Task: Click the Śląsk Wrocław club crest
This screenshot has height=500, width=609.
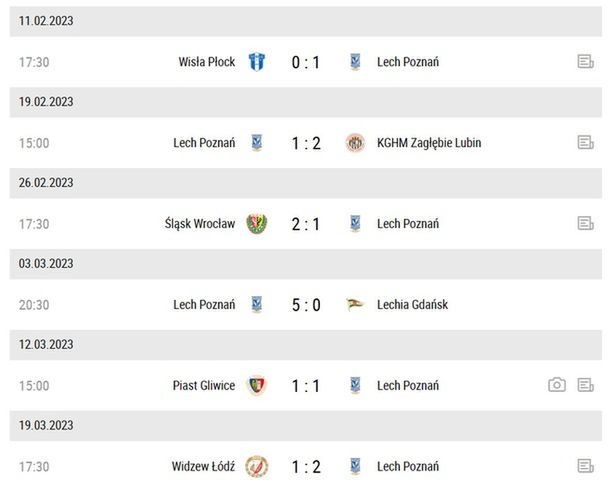Action: (x=257, y=224)
